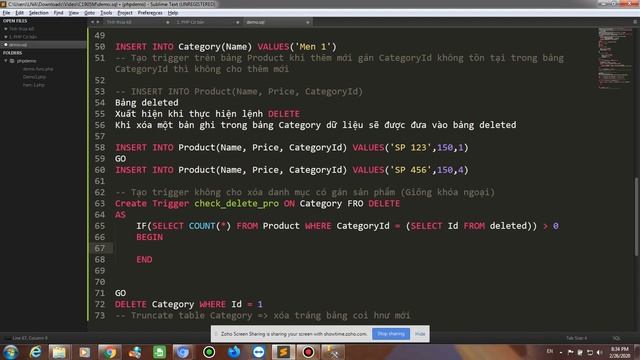Click Line 67 column status text
The height and width of the screenshot is (360, 640).
[30, 338]
